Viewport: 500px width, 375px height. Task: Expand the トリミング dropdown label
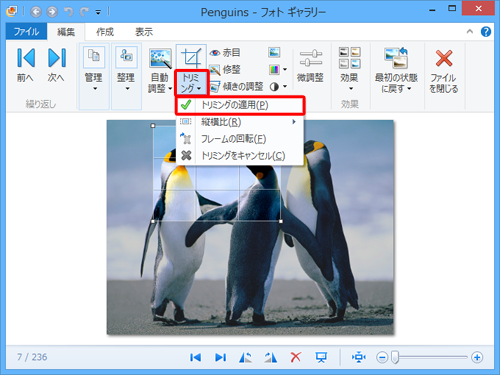point(191,83)
